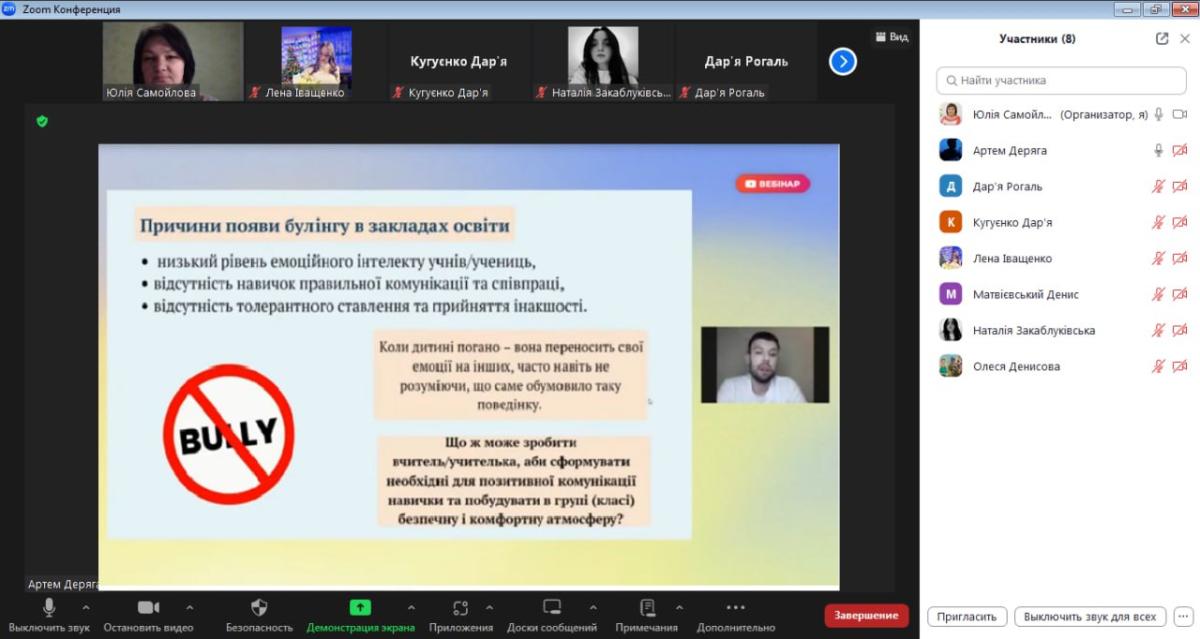Open the more options menu below the participant list

[1183, 616]
